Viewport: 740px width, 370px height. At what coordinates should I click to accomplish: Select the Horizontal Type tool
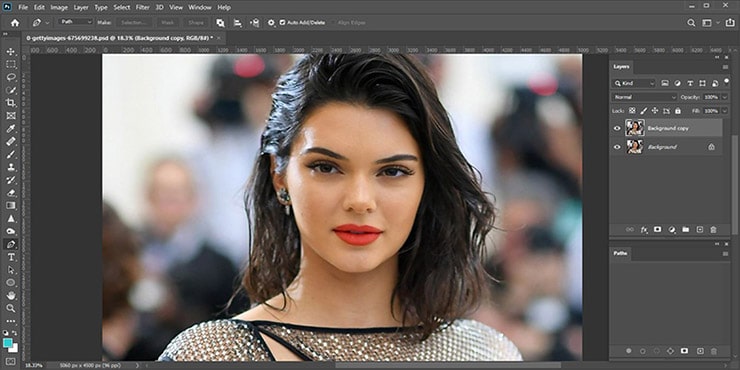pos(11,257)
